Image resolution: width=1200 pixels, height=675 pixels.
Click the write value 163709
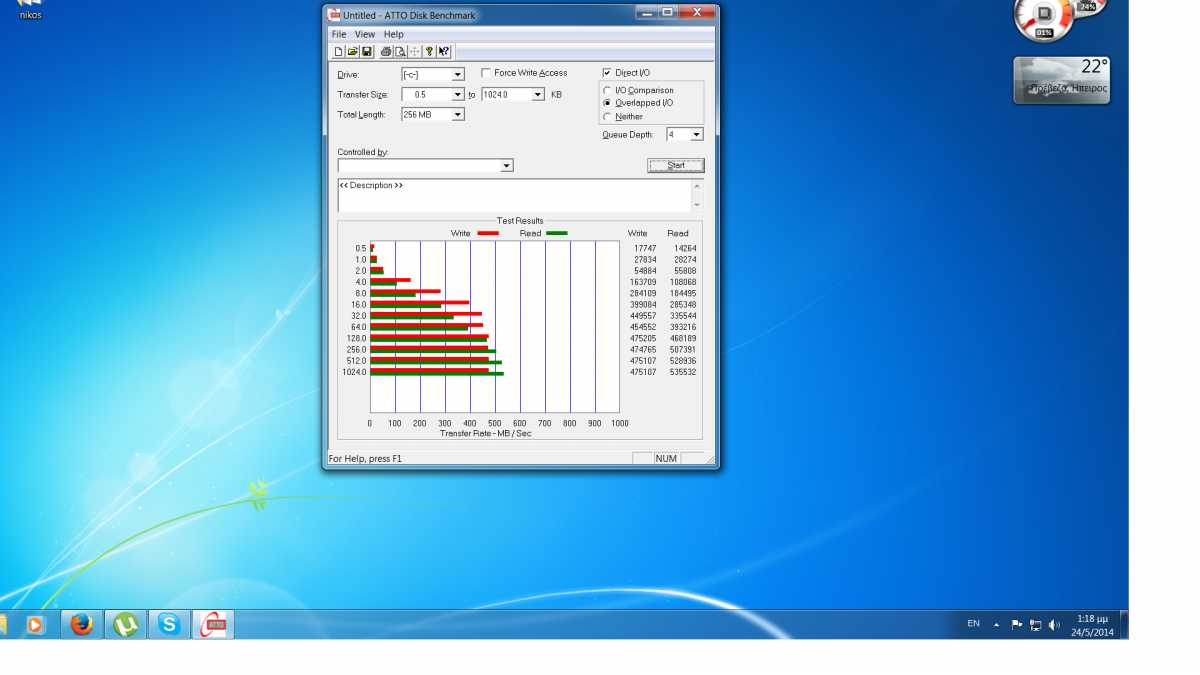[643, 282]
